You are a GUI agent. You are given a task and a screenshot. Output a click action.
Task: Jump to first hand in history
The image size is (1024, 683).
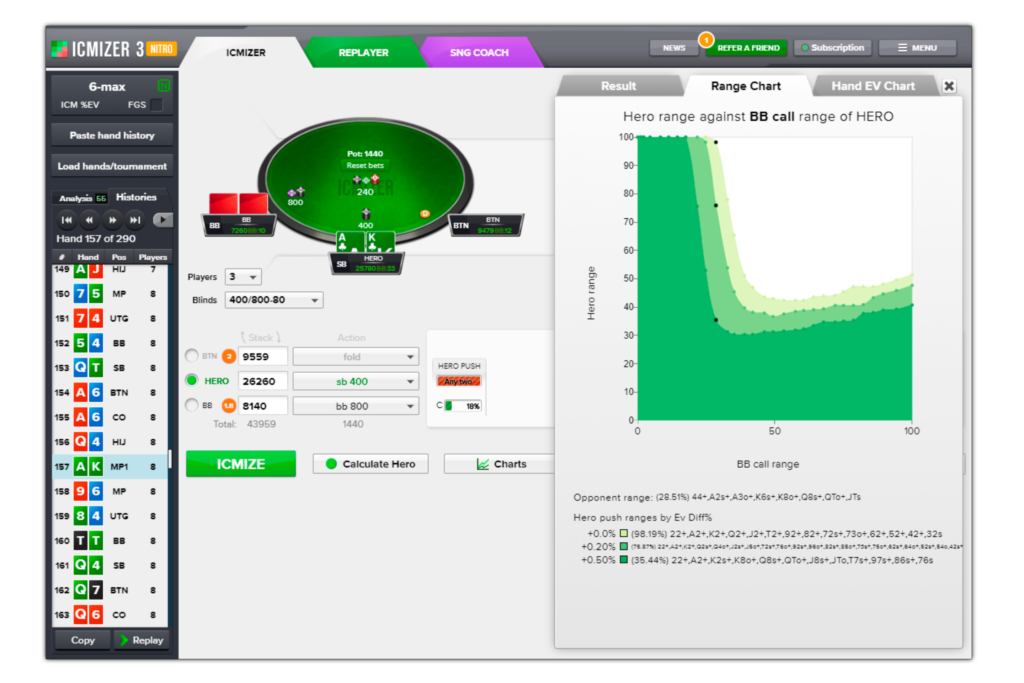(x=67, y=220)
